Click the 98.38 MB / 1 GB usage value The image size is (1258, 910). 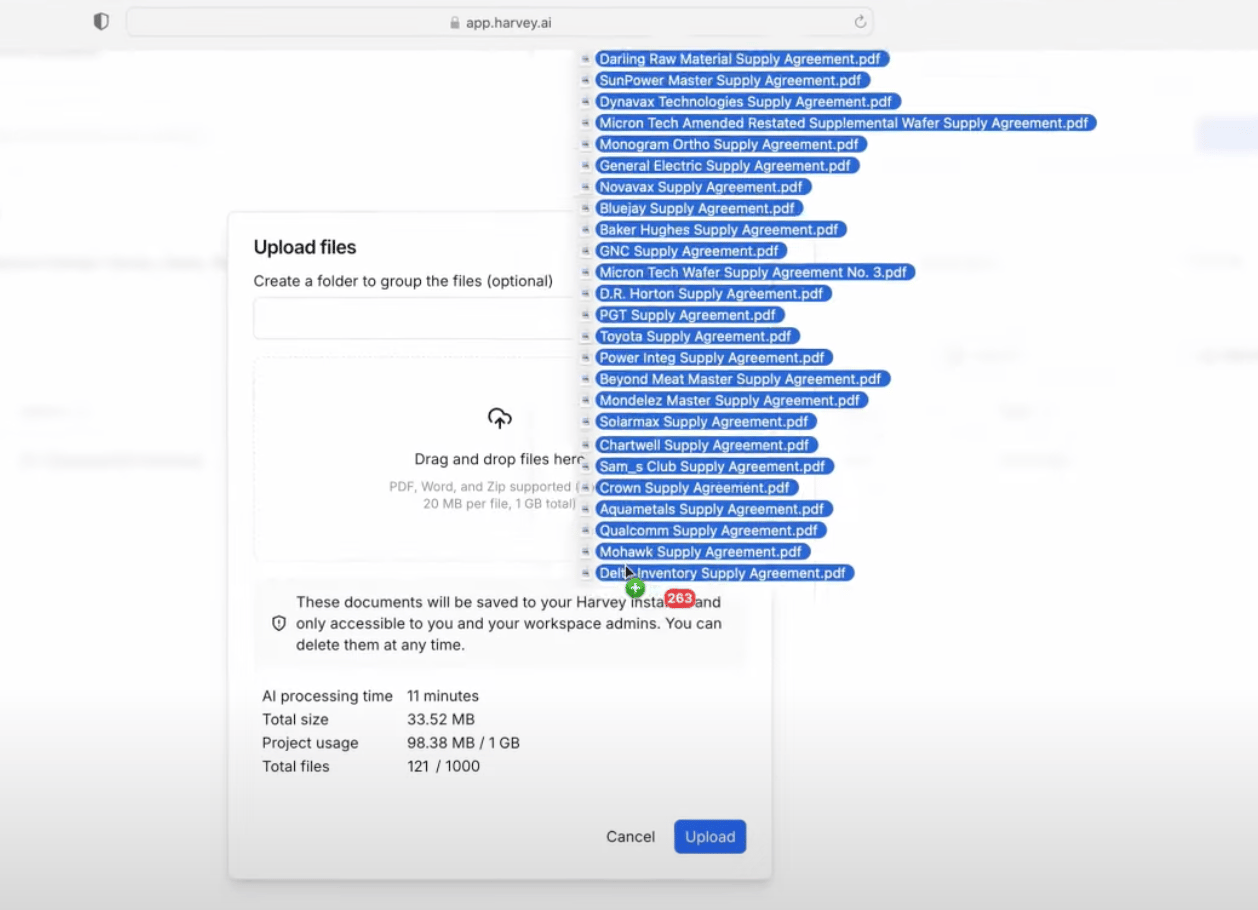click(463, 743)
